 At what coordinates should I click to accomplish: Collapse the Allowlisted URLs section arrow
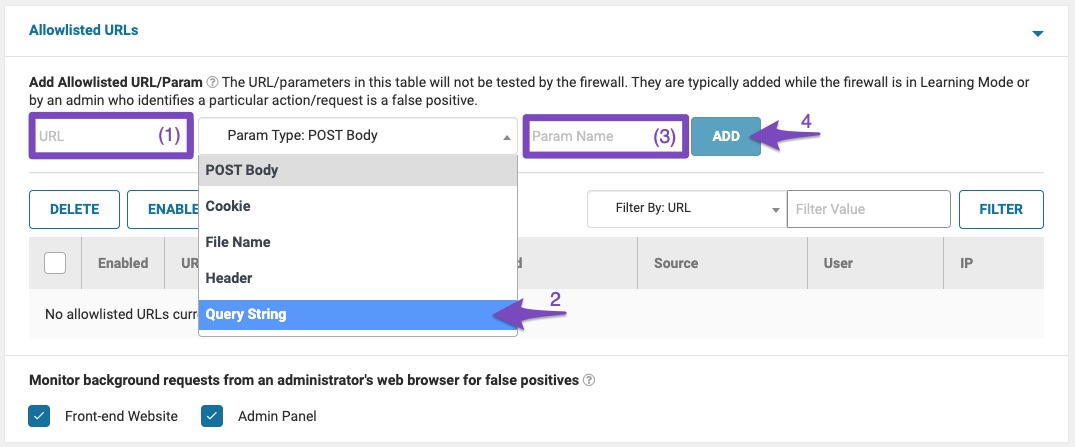(1037, 33)
